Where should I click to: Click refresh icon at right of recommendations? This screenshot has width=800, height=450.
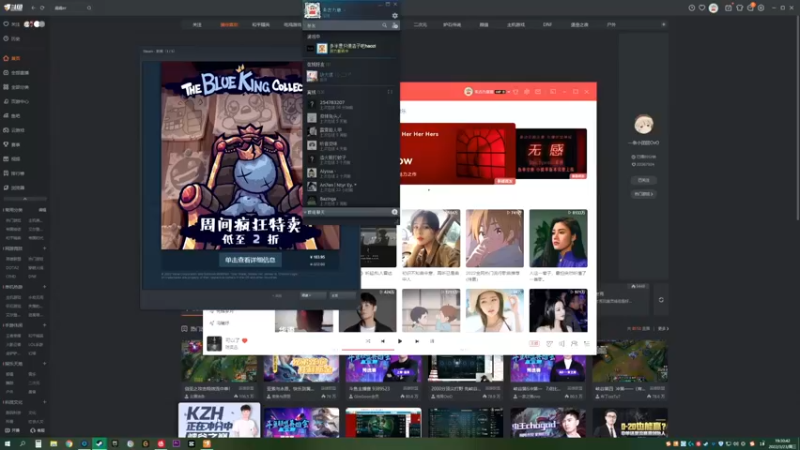pos(661,300)
